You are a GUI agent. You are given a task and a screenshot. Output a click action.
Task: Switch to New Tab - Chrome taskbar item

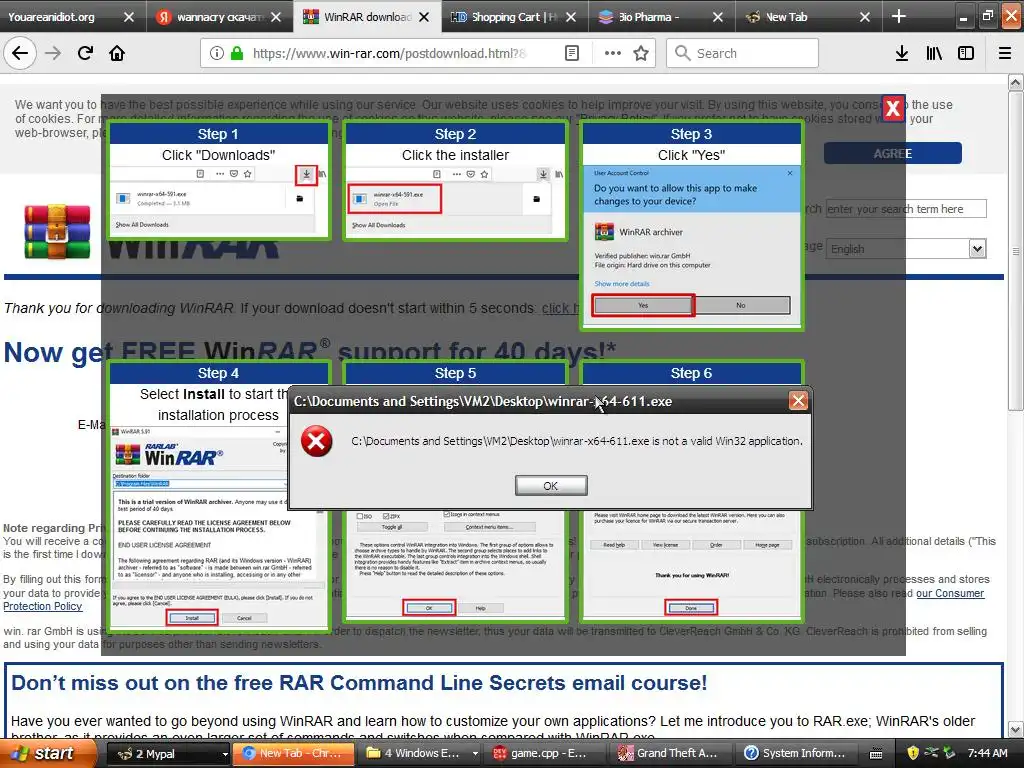[293, 754]
